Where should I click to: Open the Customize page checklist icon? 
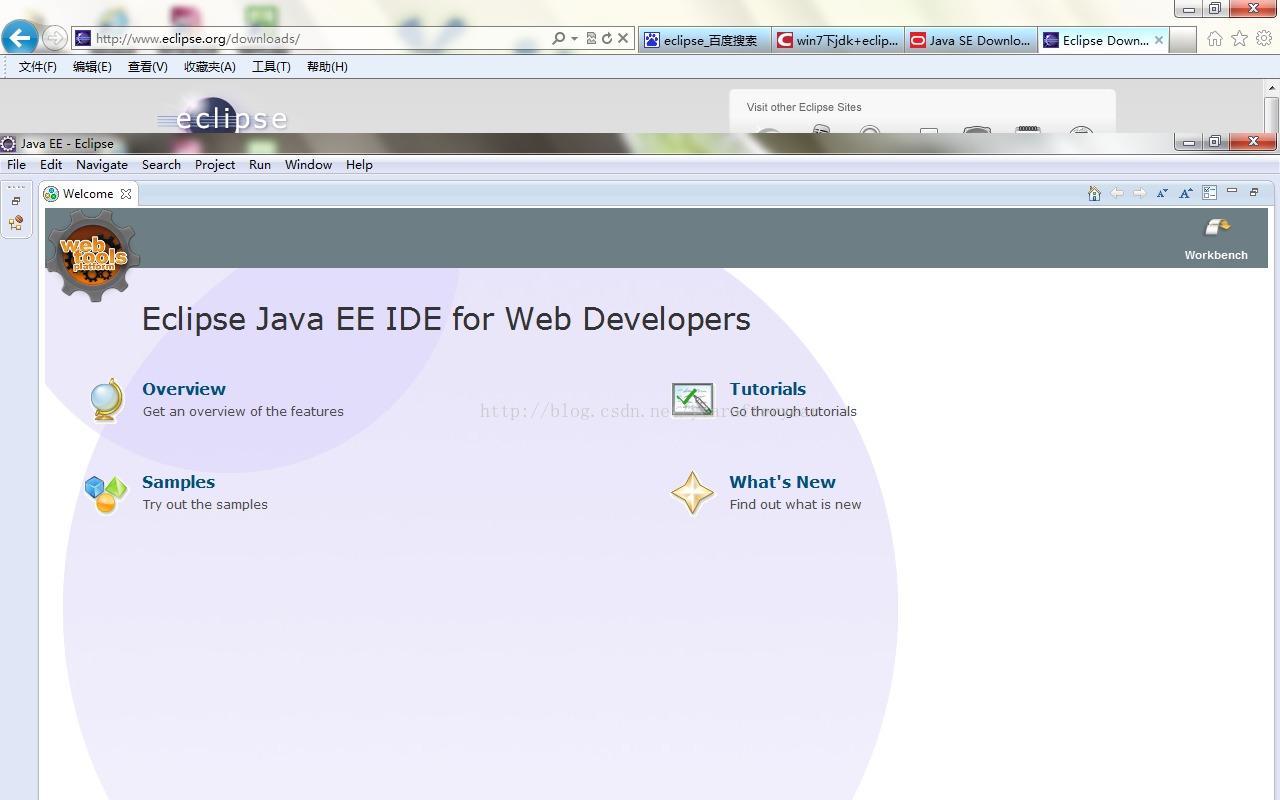[1209, 193]
